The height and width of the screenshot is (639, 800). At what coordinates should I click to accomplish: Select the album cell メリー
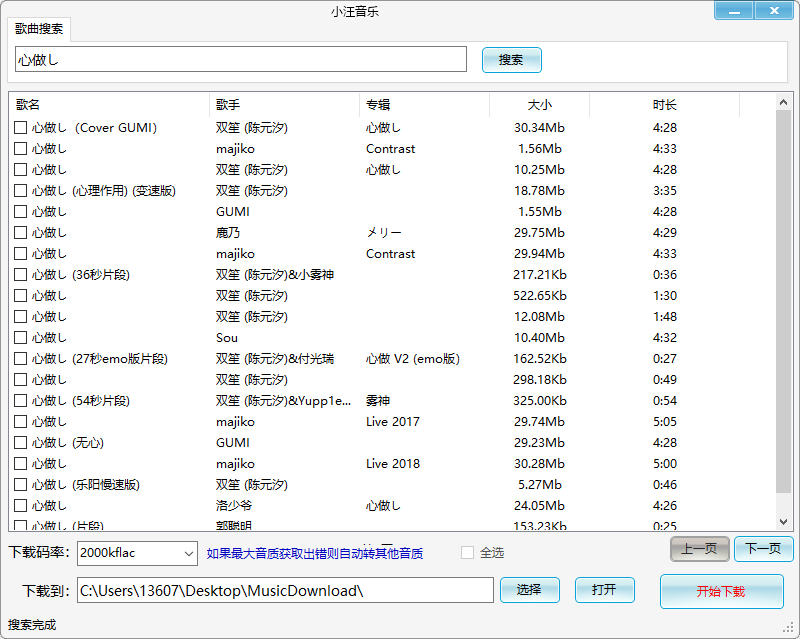tap(384, 233)
